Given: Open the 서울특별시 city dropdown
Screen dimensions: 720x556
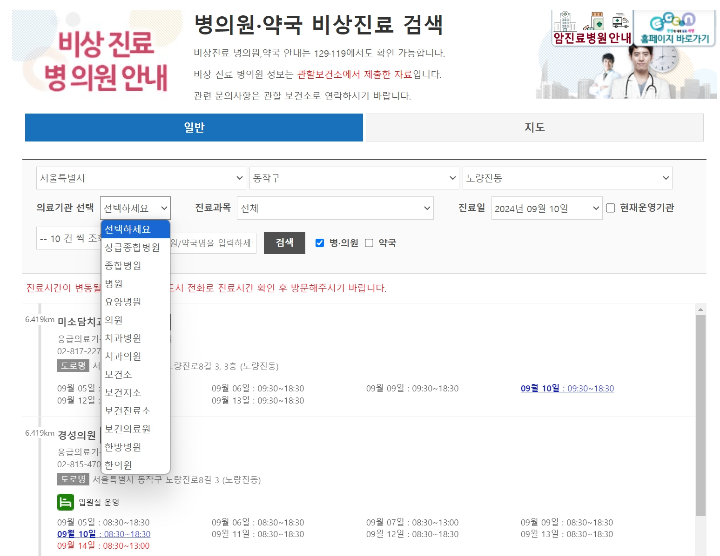Looking at the screenshot, I should [x=141, y=178].
